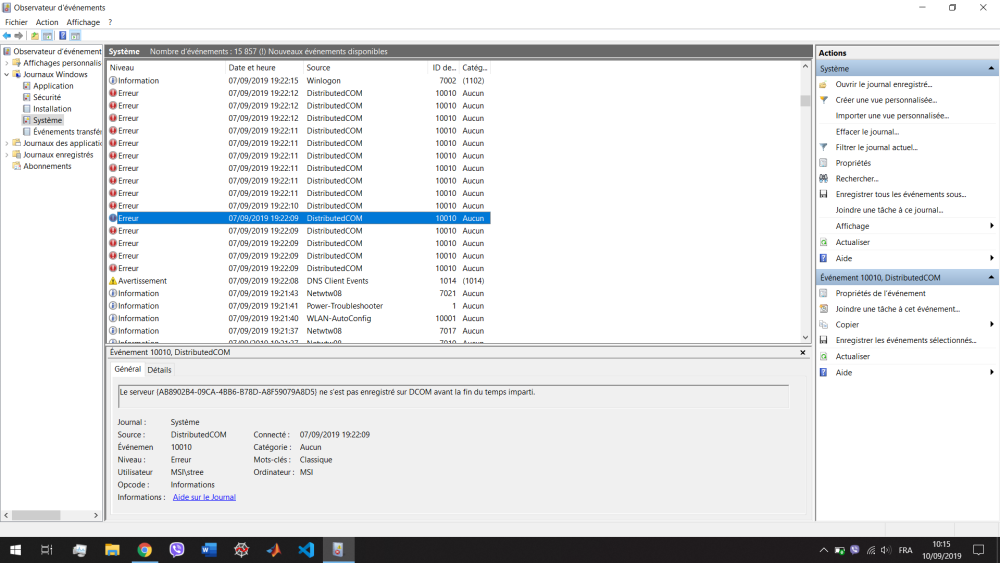Open Google Chrome from the taskbar
Viewport: 1000px width, 563px height.
point(144,550)
